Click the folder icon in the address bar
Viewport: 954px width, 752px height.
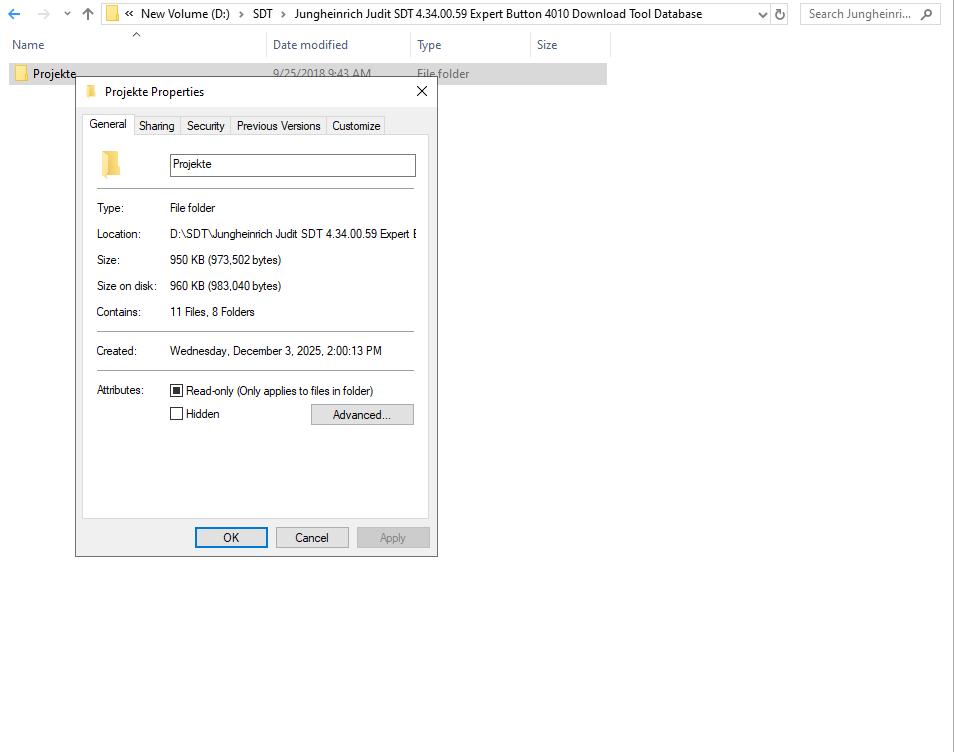(x=110, y=14)
